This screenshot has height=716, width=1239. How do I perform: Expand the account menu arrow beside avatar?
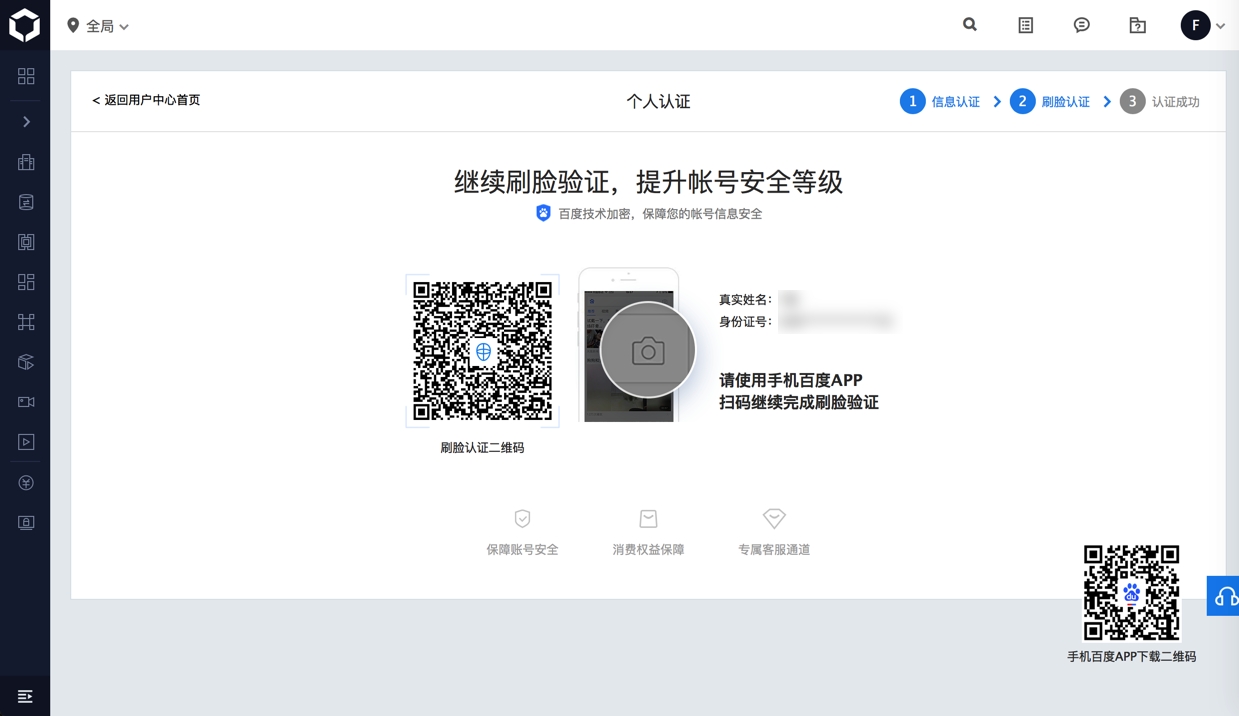point(1221,26)
